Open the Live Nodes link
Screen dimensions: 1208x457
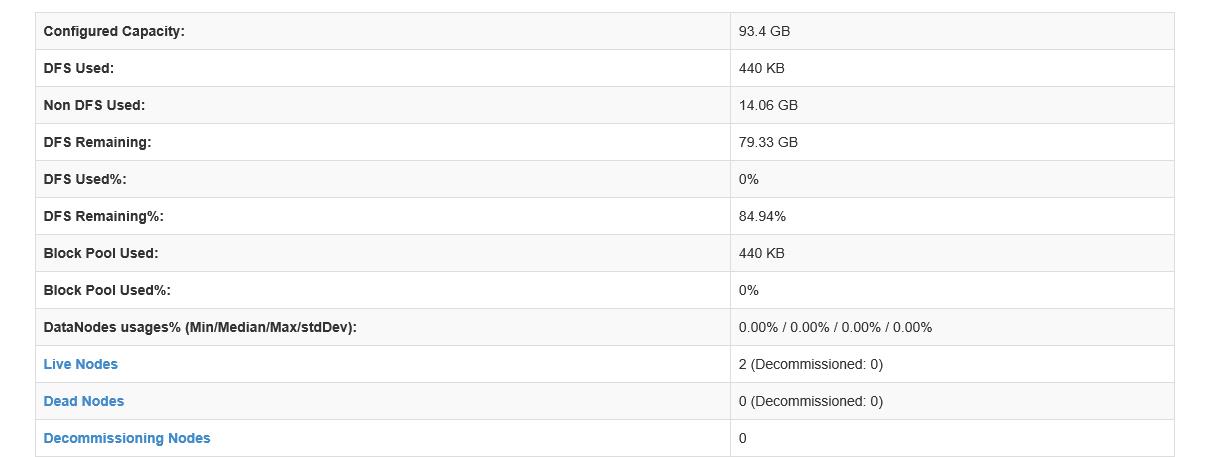[x=81, y=364]
